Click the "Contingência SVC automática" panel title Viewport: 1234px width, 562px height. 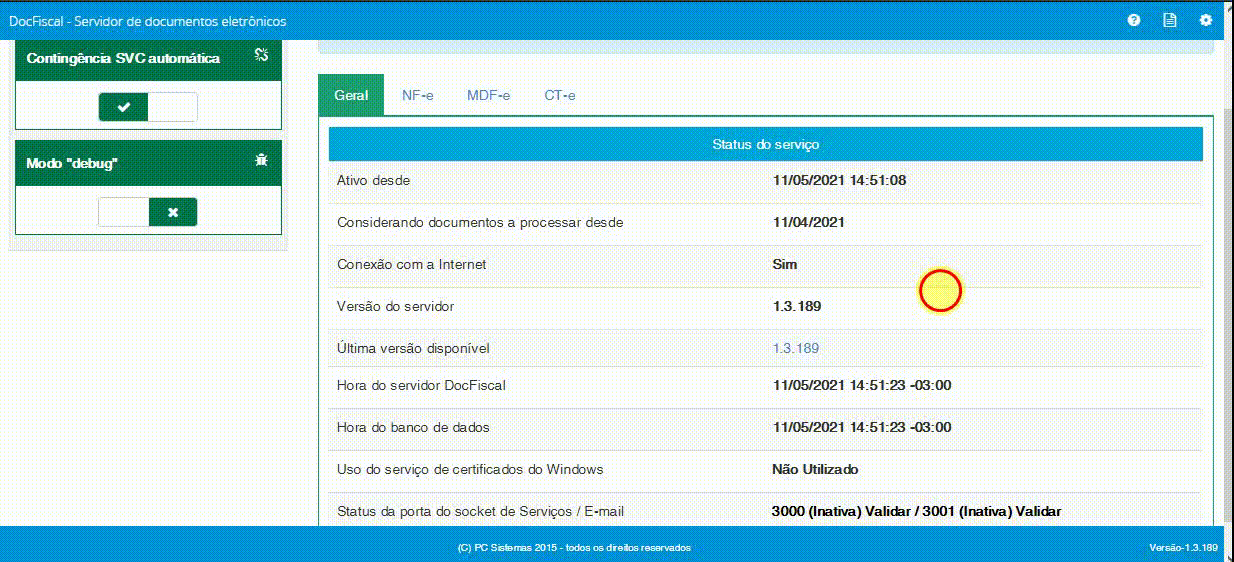[123, 58]
